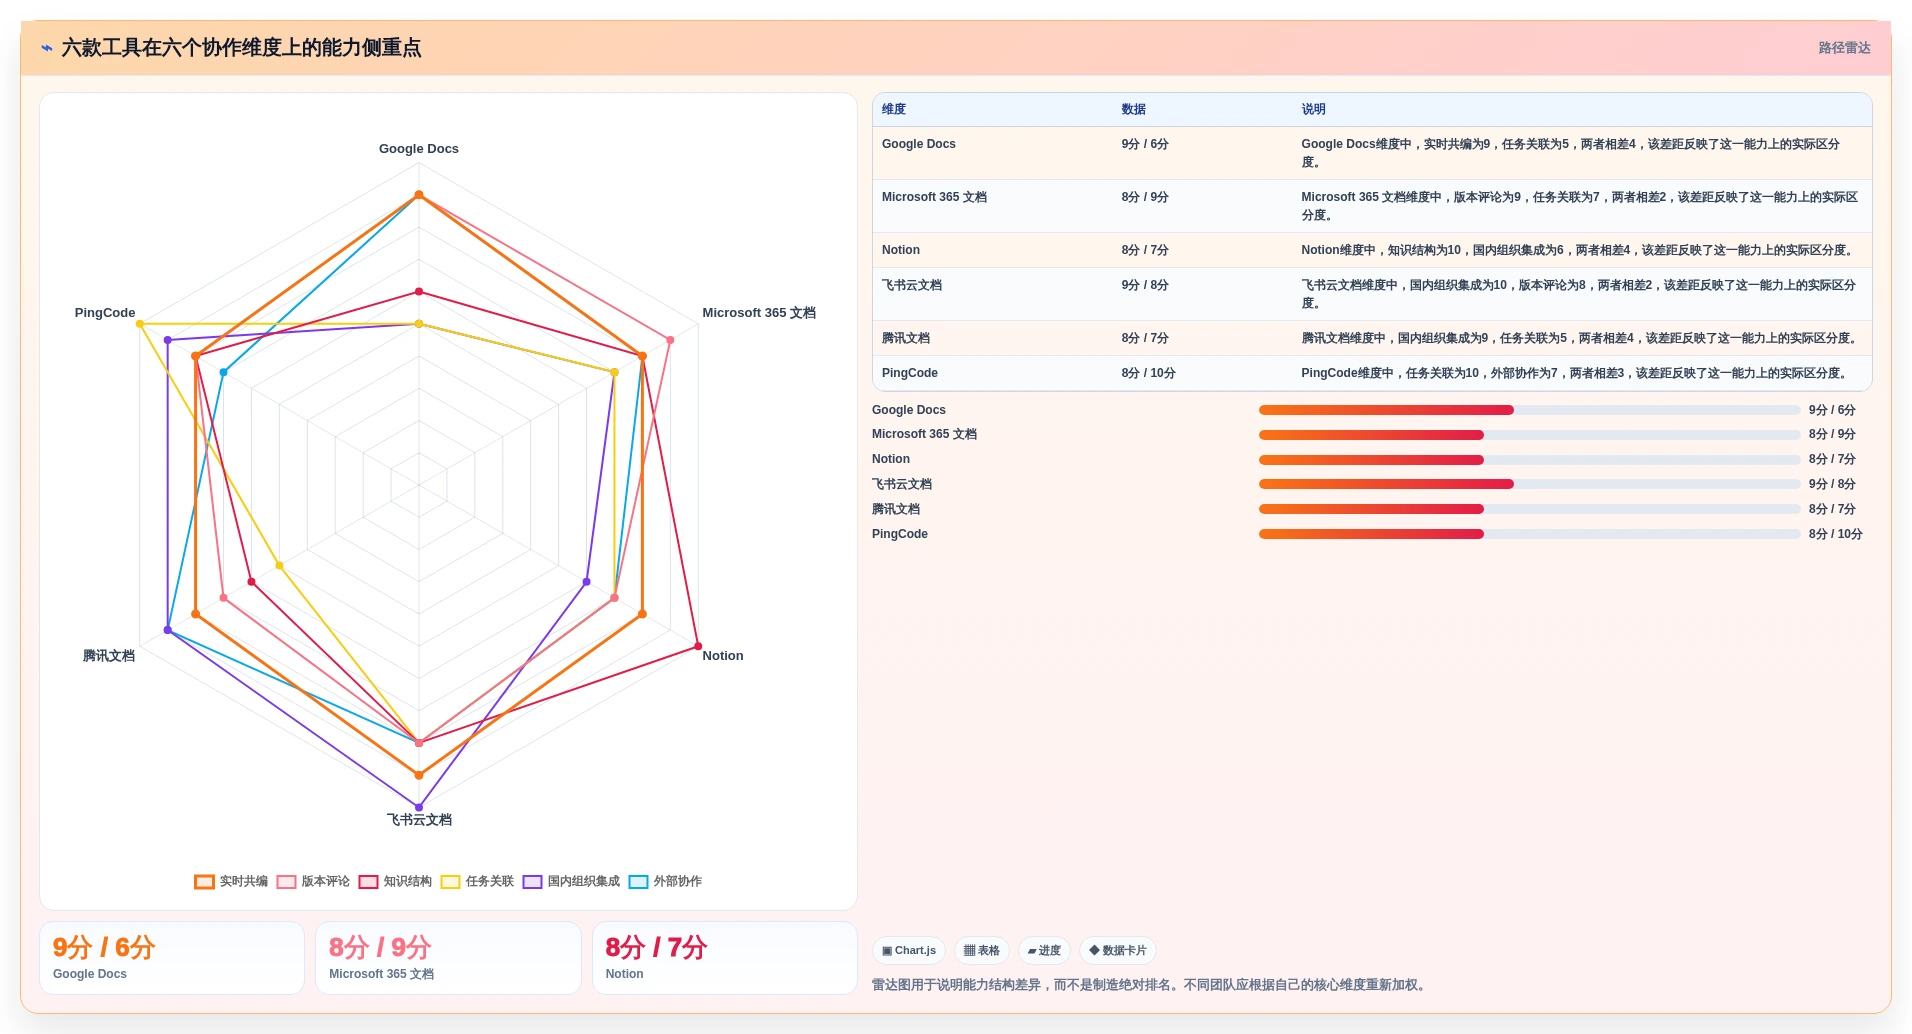The width and height of the screenshot is (1912, 1034).
Task: Open the Microsoft 365 文档 8分 / 9分 card
Action: click(x=448, y=958)
